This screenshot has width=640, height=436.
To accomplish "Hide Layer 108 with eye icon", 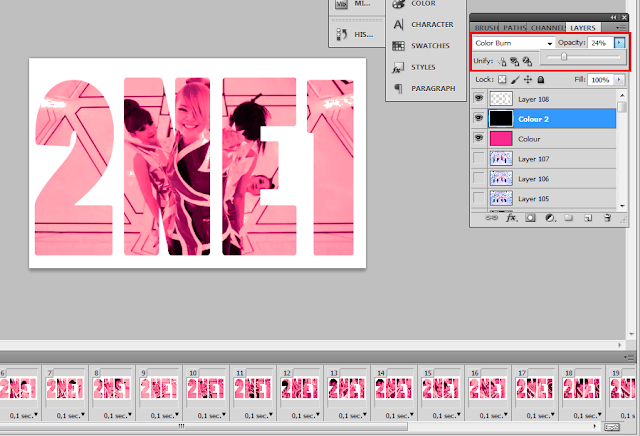I will [478, 98].
